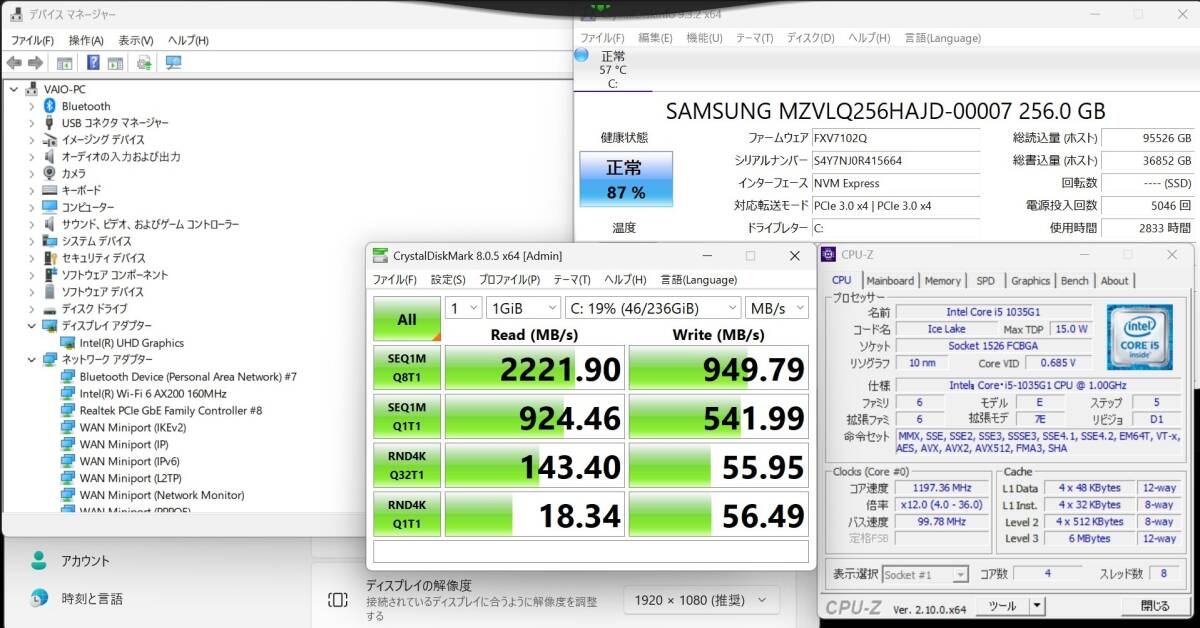The width and height of the screenshot is (1200, 628).
Task: Open ディスク(D) menu in CrystalDiskInfo
Action: tap(810, 38)
